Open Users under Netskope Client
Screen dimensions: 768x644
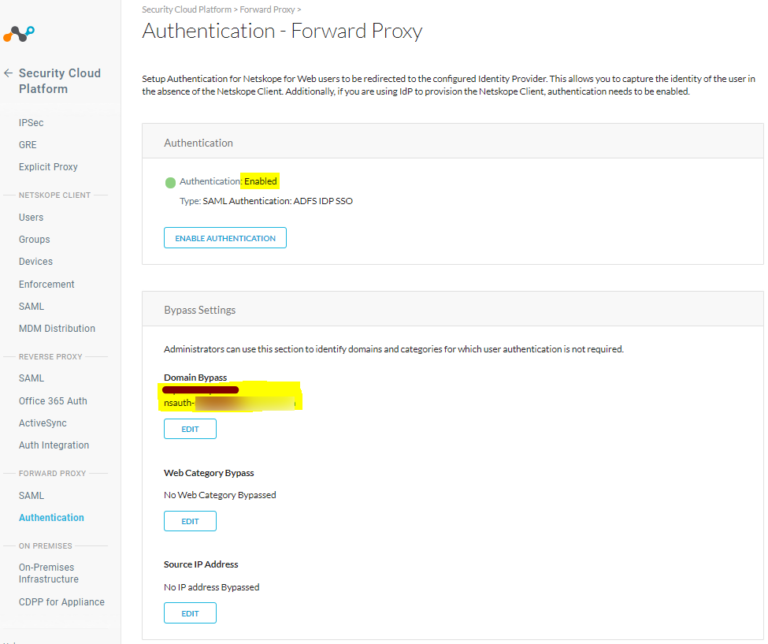(31, 217)
